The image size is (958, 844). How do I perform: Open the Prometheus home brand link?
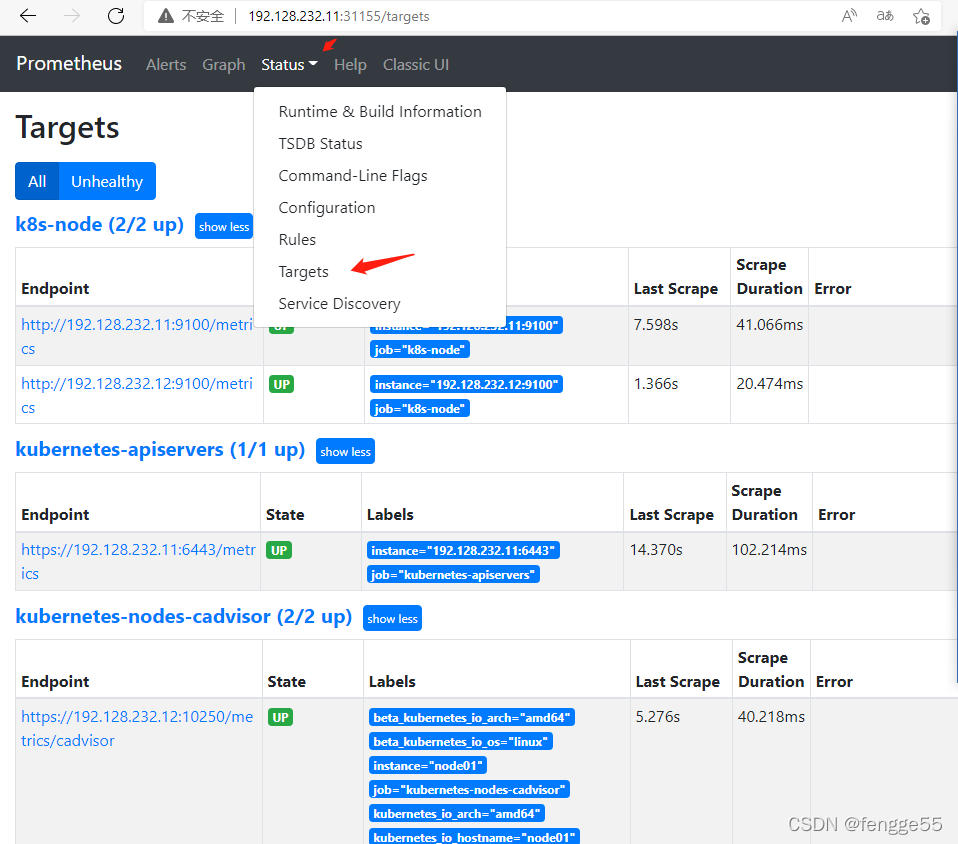click(69, 64)
